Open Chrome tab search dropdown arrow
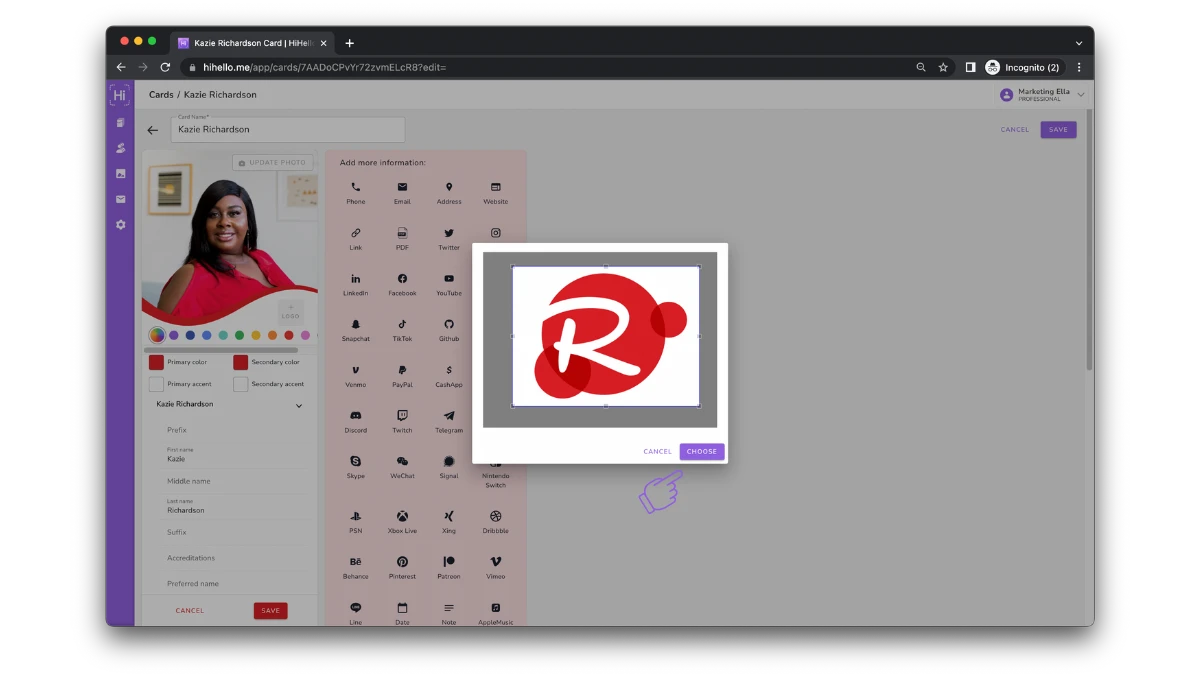The height and width of the screenshot is (677, 1200). point(1079,43)
